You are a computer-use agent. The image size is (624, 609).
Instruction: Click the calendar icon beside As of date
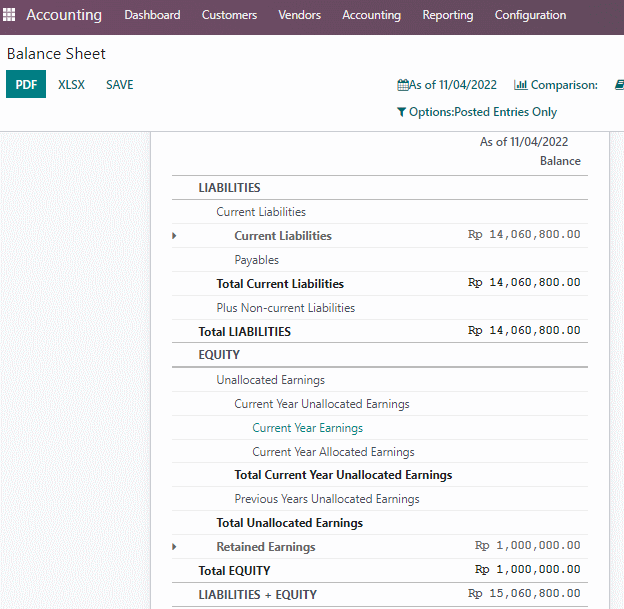point(403,85)
